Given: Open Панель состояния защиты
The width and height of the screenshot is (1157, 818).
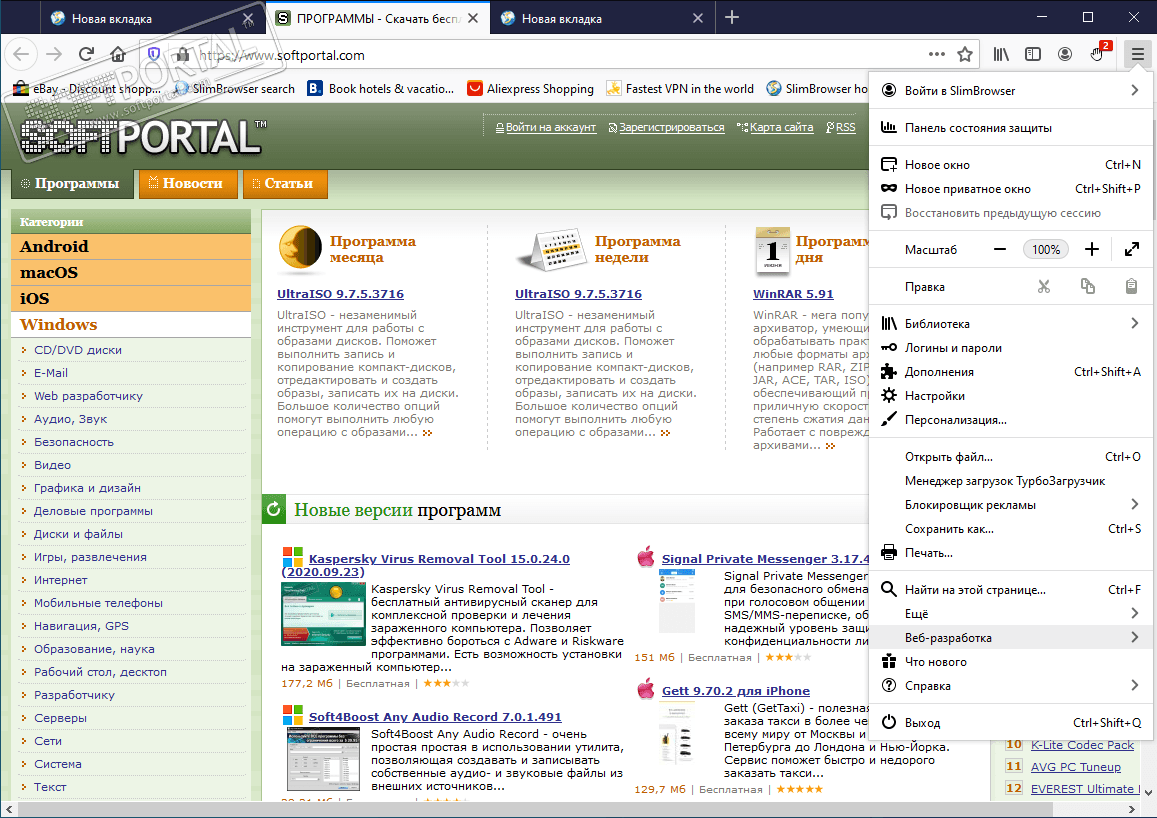Looking at the screenshot, I should coord(1010,128).
